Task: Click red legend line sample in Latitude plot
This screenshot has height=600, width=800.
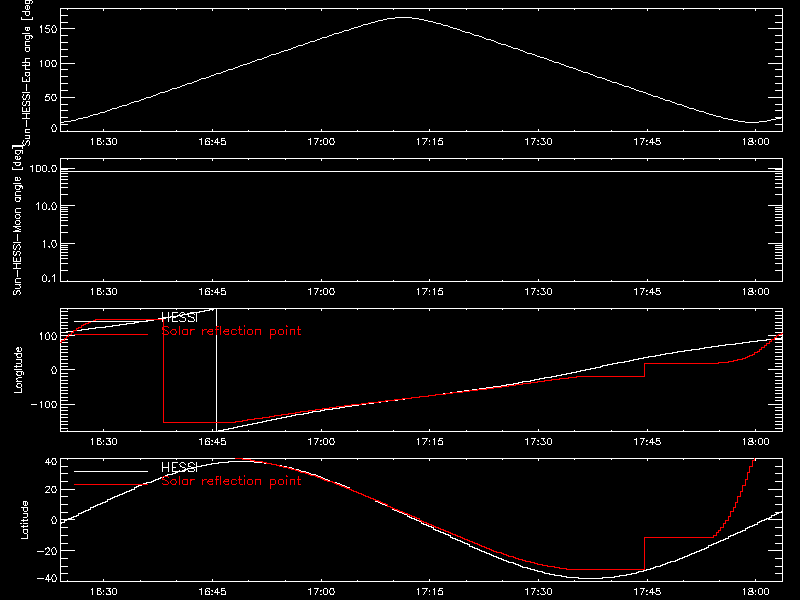Action: [x=111, y=485]
